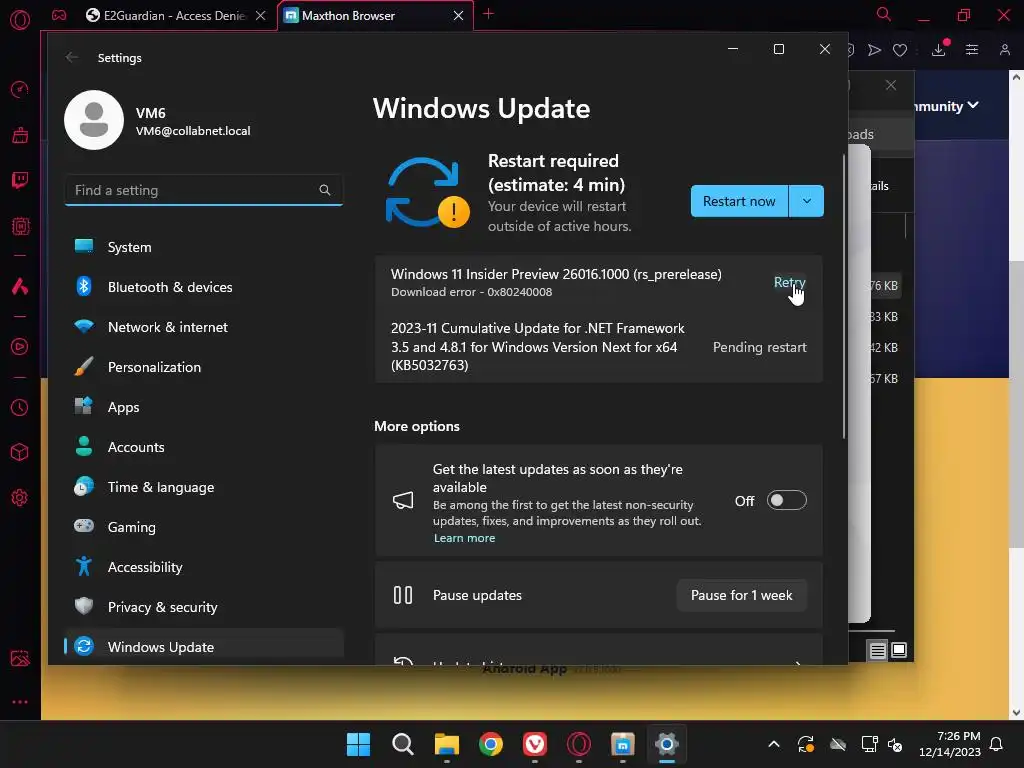Click Pause for 1 week button
The width and height of the screenshot is (1024, 768).
coord(741,595)
